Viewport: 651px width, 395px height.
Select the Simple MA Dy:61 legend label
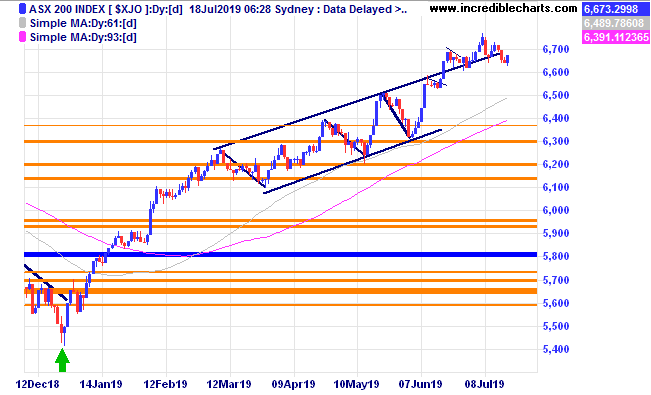[83, 23]
